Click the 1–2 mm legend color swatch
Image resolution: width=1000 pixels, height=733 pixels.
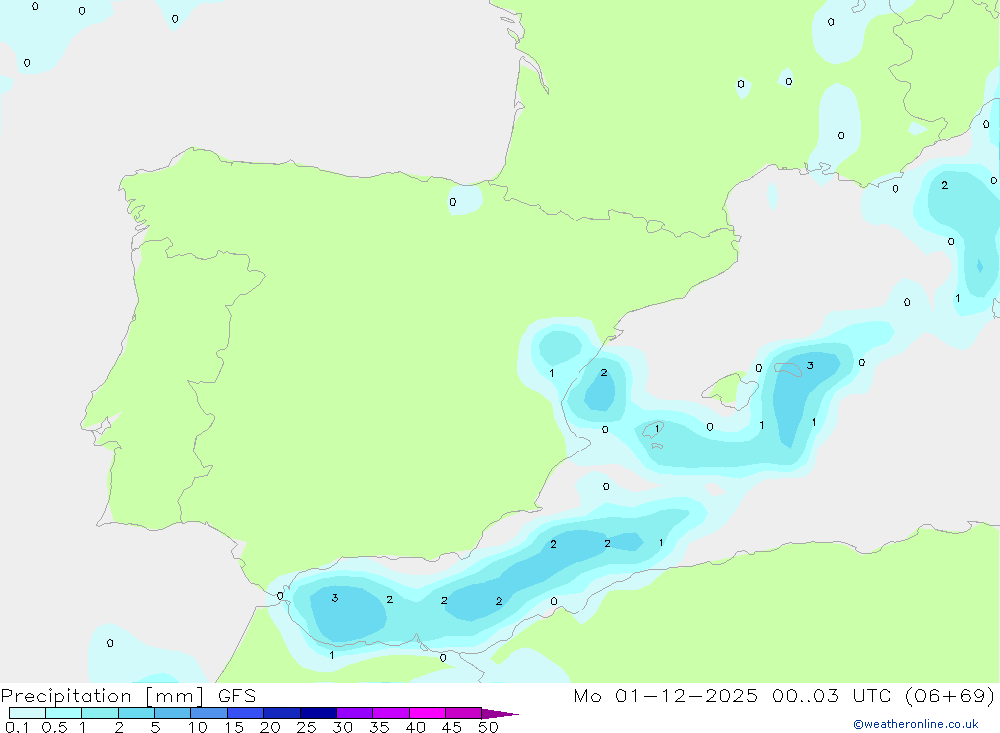coord(100,713)
